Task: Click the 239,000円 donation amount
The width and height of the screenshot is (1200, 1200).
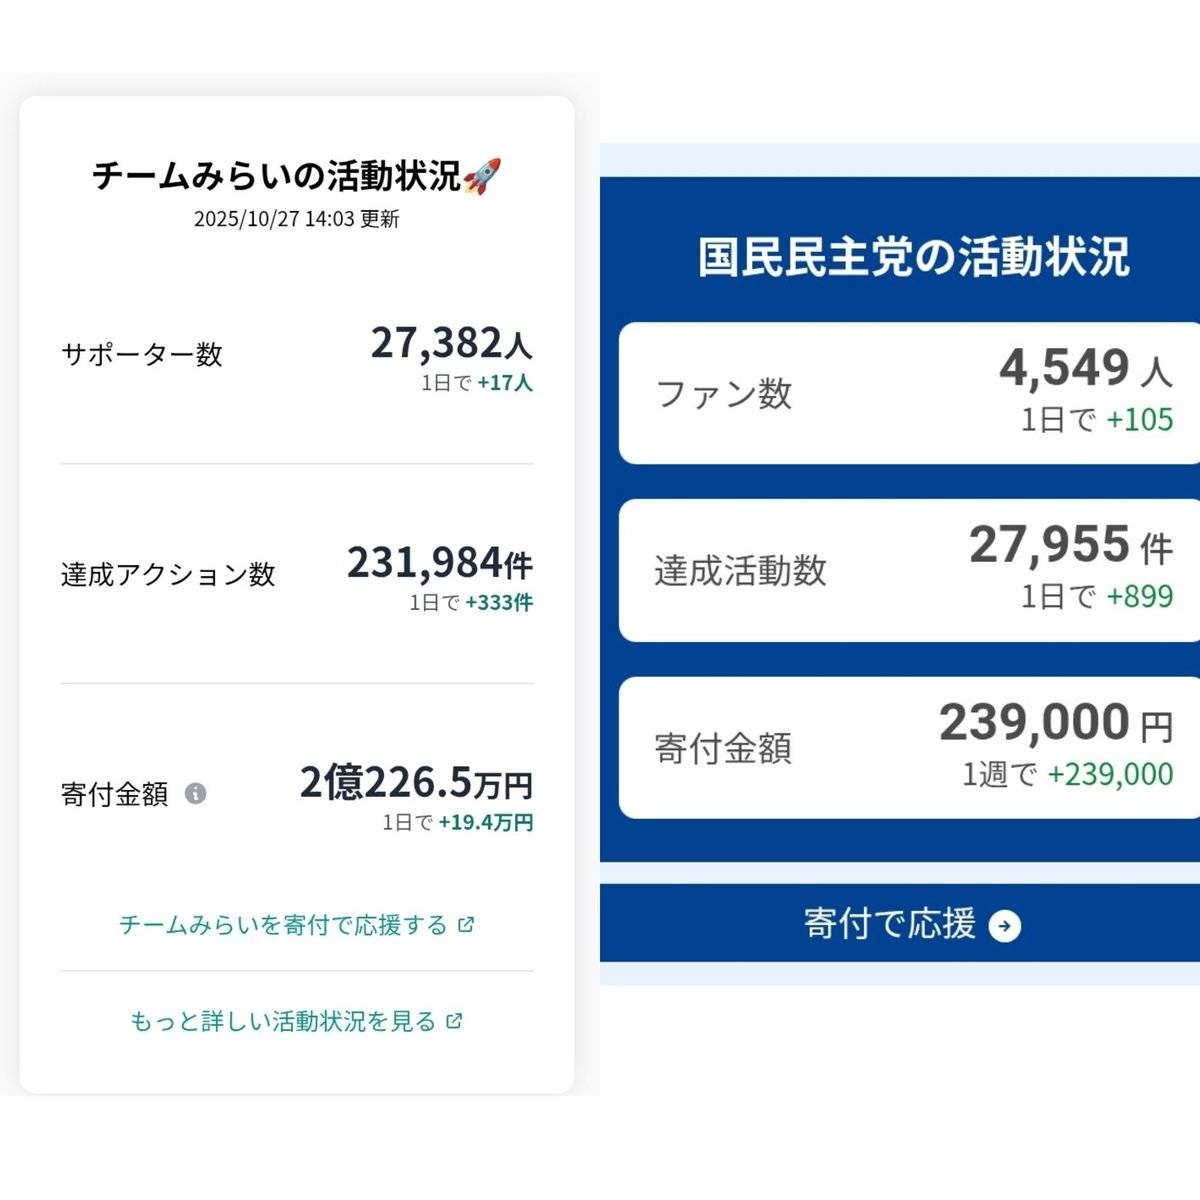Action: 1055,723
